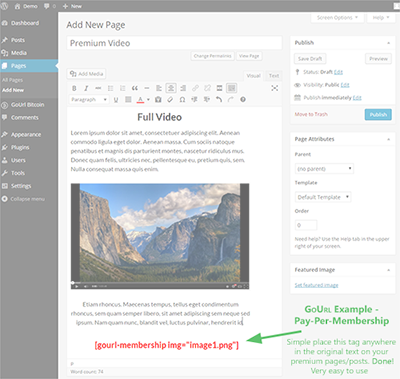Image resolution: width=400 pixels, height=379 pixels.
Task: Click the blue Publish button
Action: pyautogui.click(x=378, y=115)
